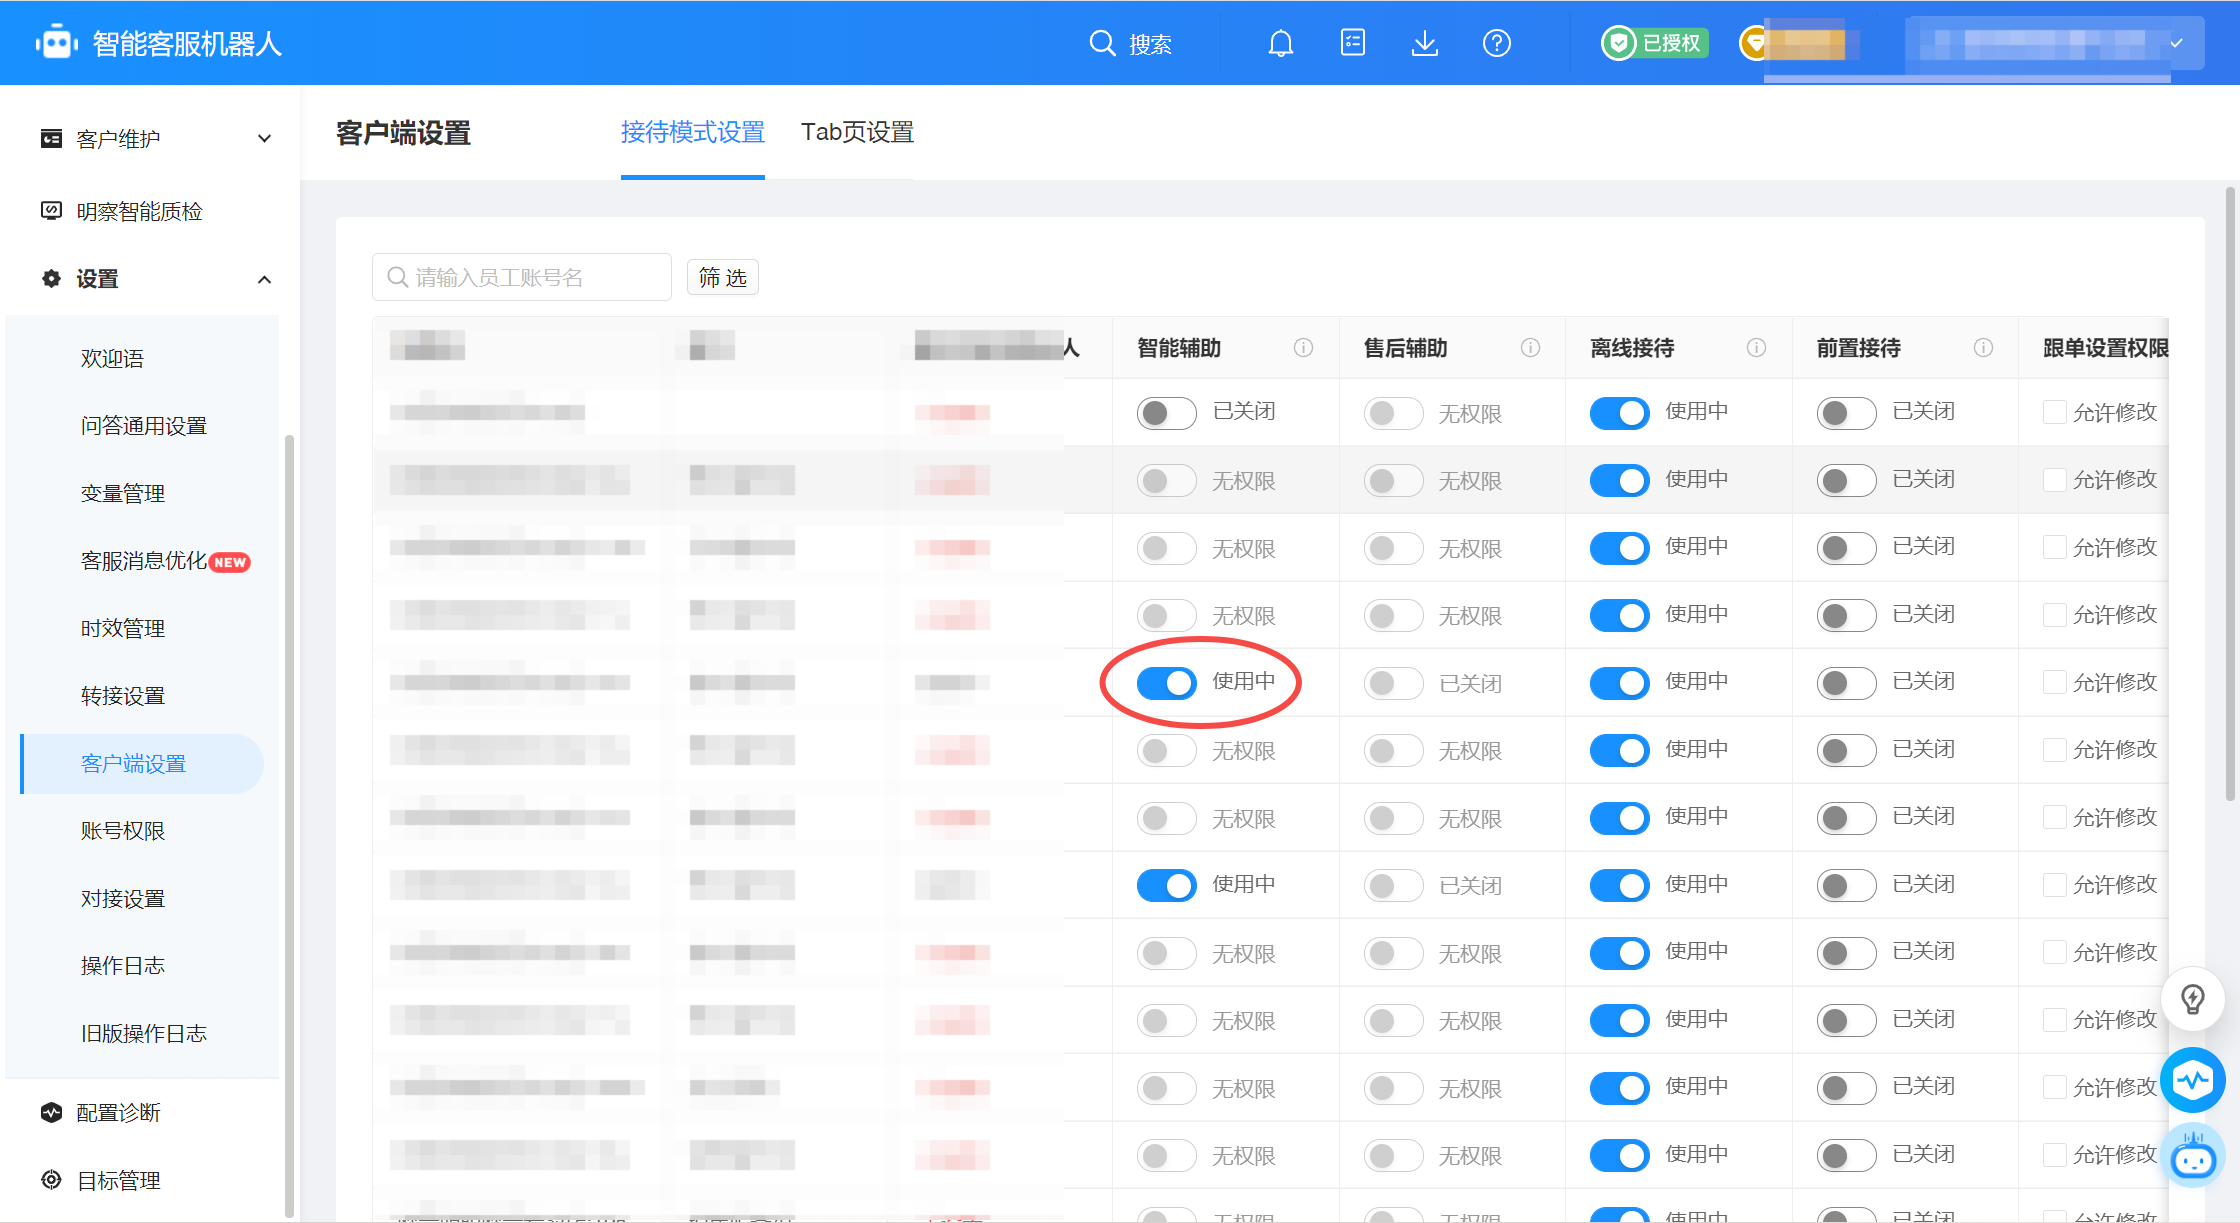Click the 跟单设置权限 column header
The image size is (2240, 1223).
coord(2105,348)
